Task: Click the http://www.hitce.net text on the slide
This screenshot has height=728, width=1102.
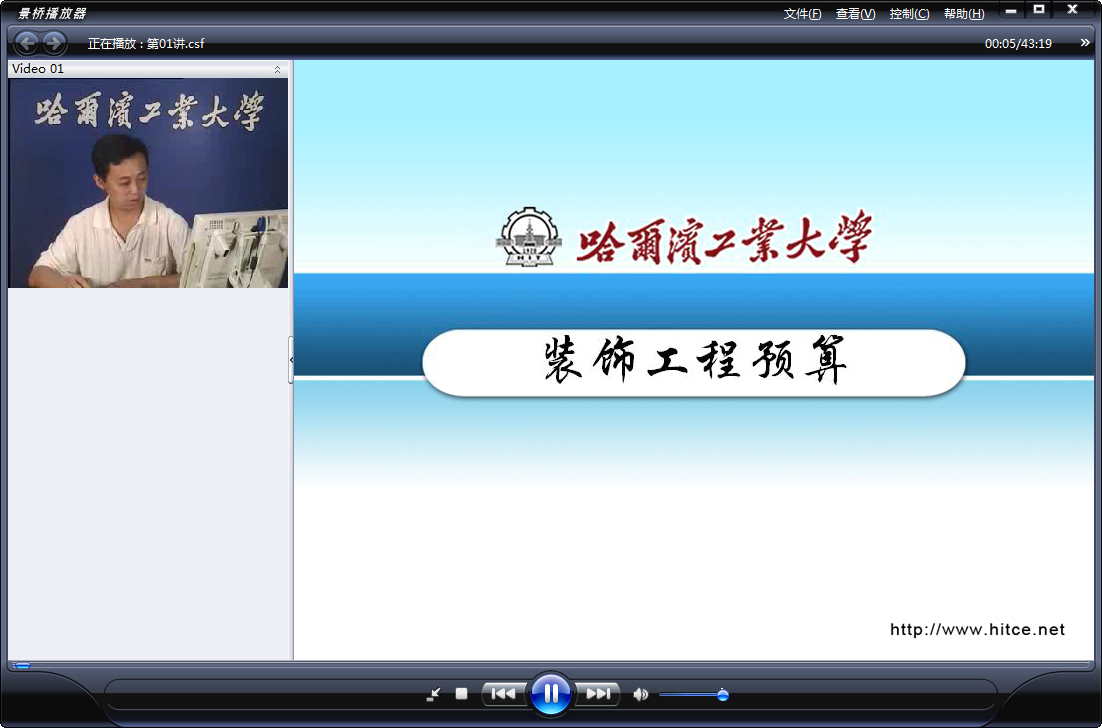Action: tap(978, 630)
